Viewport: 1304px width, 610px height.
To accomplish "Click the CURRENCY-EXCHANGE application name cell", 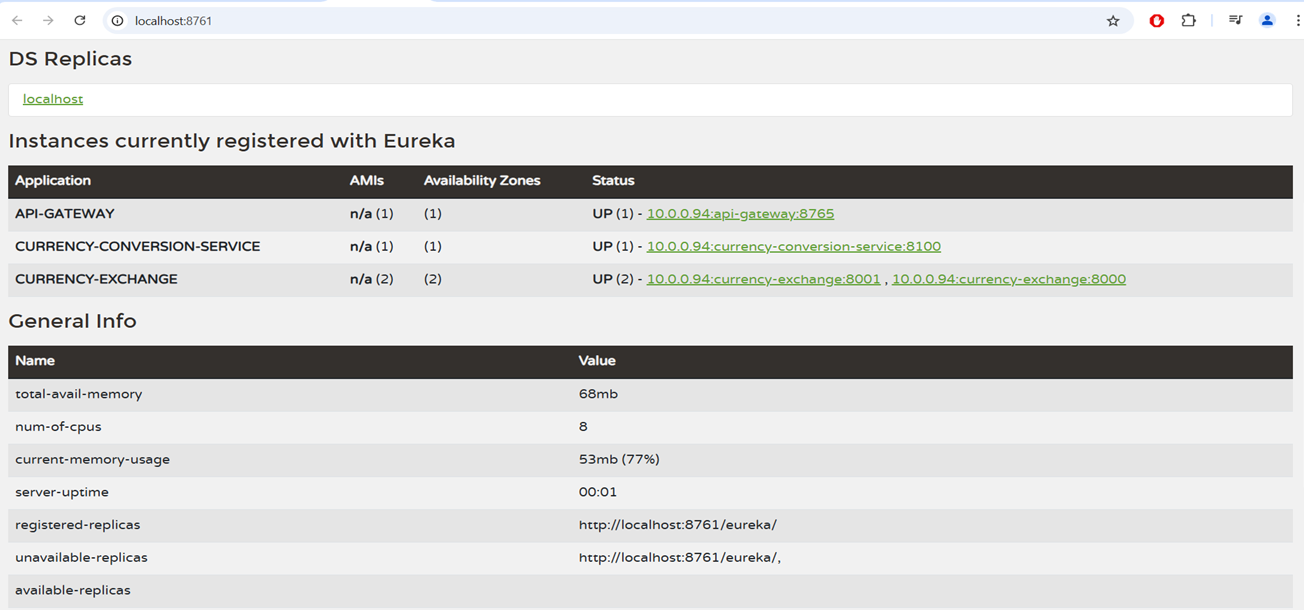I will pyautogui.click(x=96, y=280).
